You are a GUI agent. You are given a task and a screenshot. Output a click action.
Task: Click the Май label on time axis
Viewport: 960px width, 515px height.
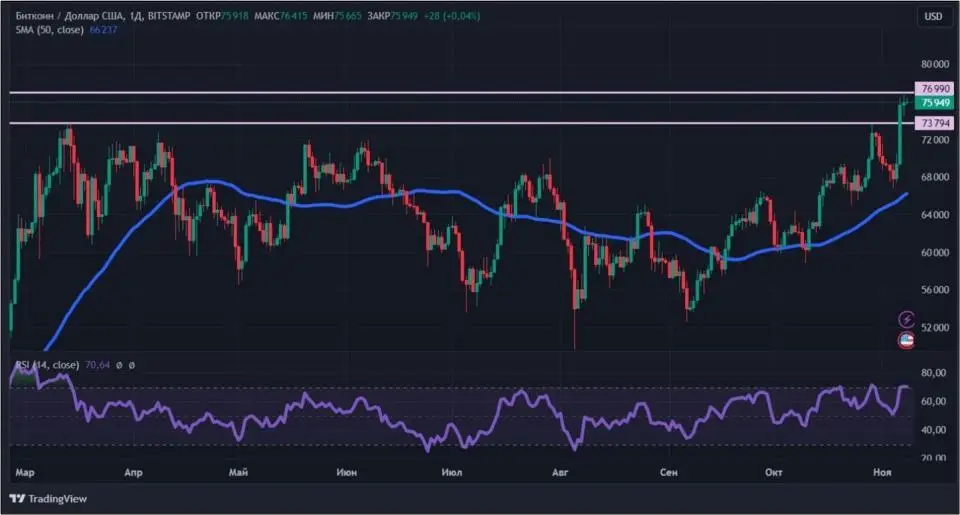pos(238,469)
